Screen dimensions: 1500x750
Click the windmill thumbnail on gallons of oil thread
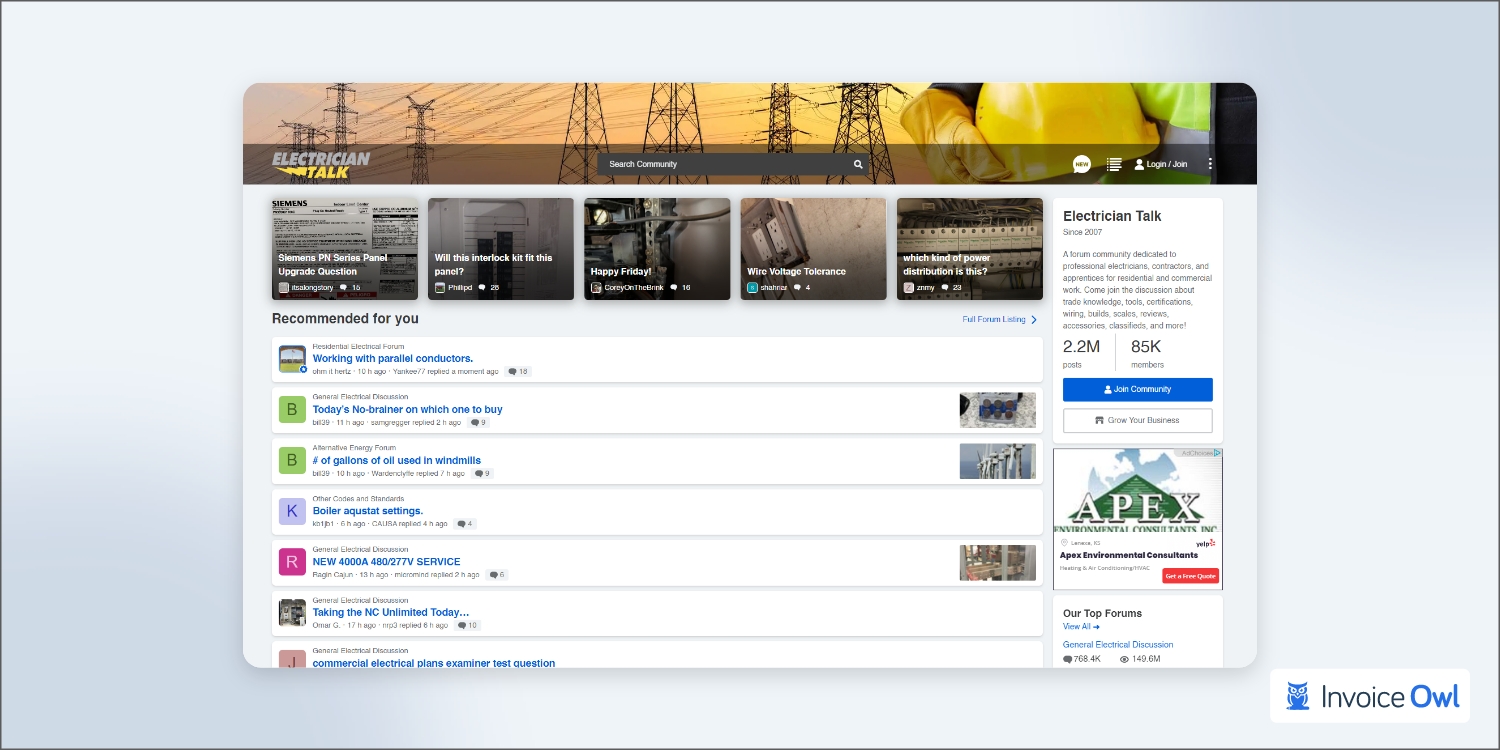tap(997, 460)
